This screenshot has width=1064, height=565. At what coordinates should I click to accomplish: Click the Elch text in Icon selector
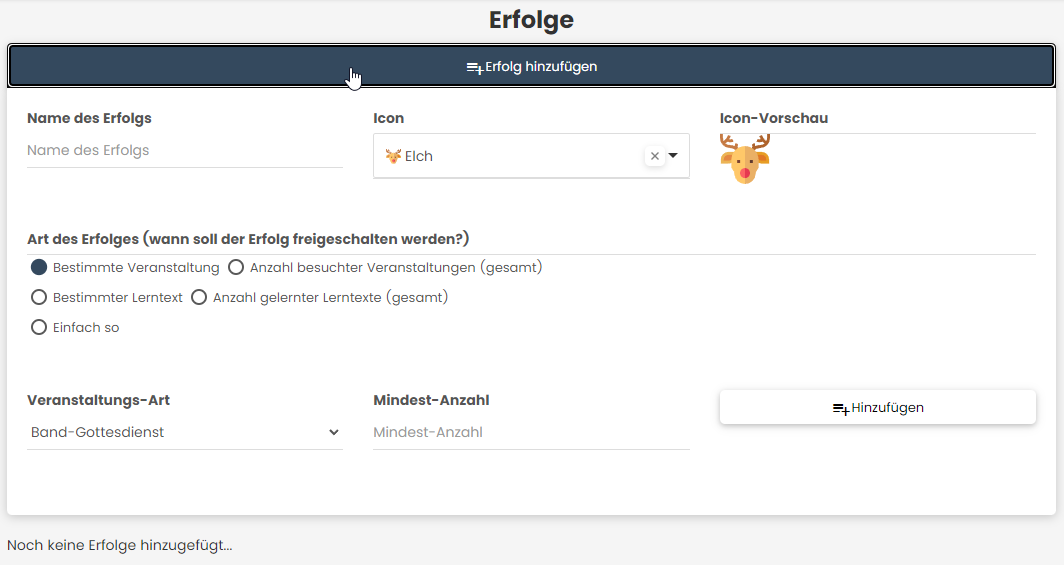(419, 156)
